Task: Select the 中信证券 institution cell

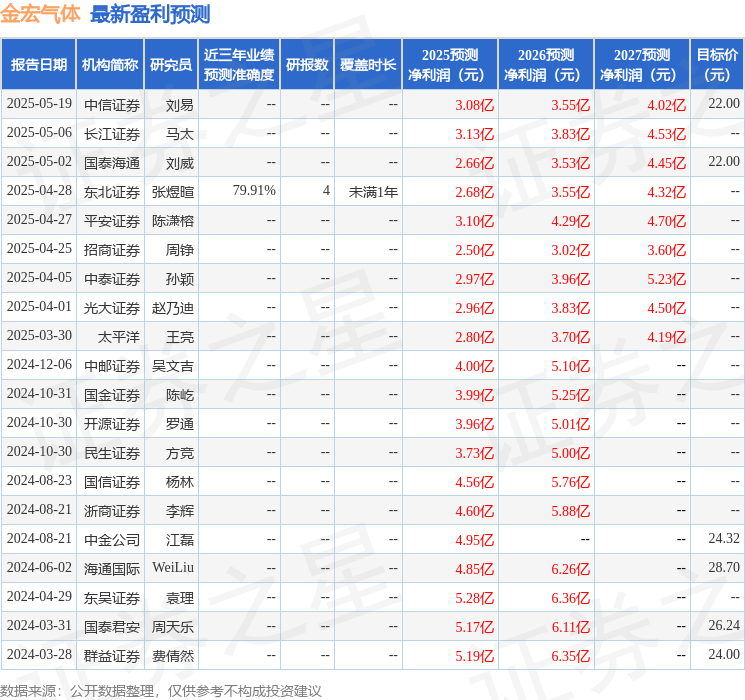Action: [x=112, y=105]
